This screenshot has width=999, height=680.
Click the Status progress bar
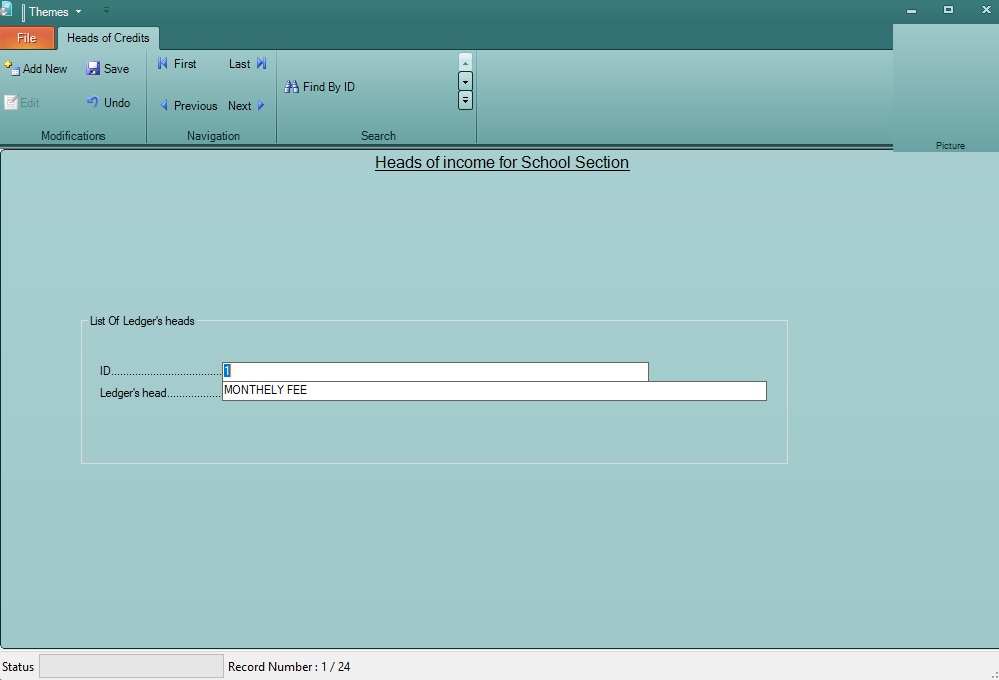coord(131,665)
